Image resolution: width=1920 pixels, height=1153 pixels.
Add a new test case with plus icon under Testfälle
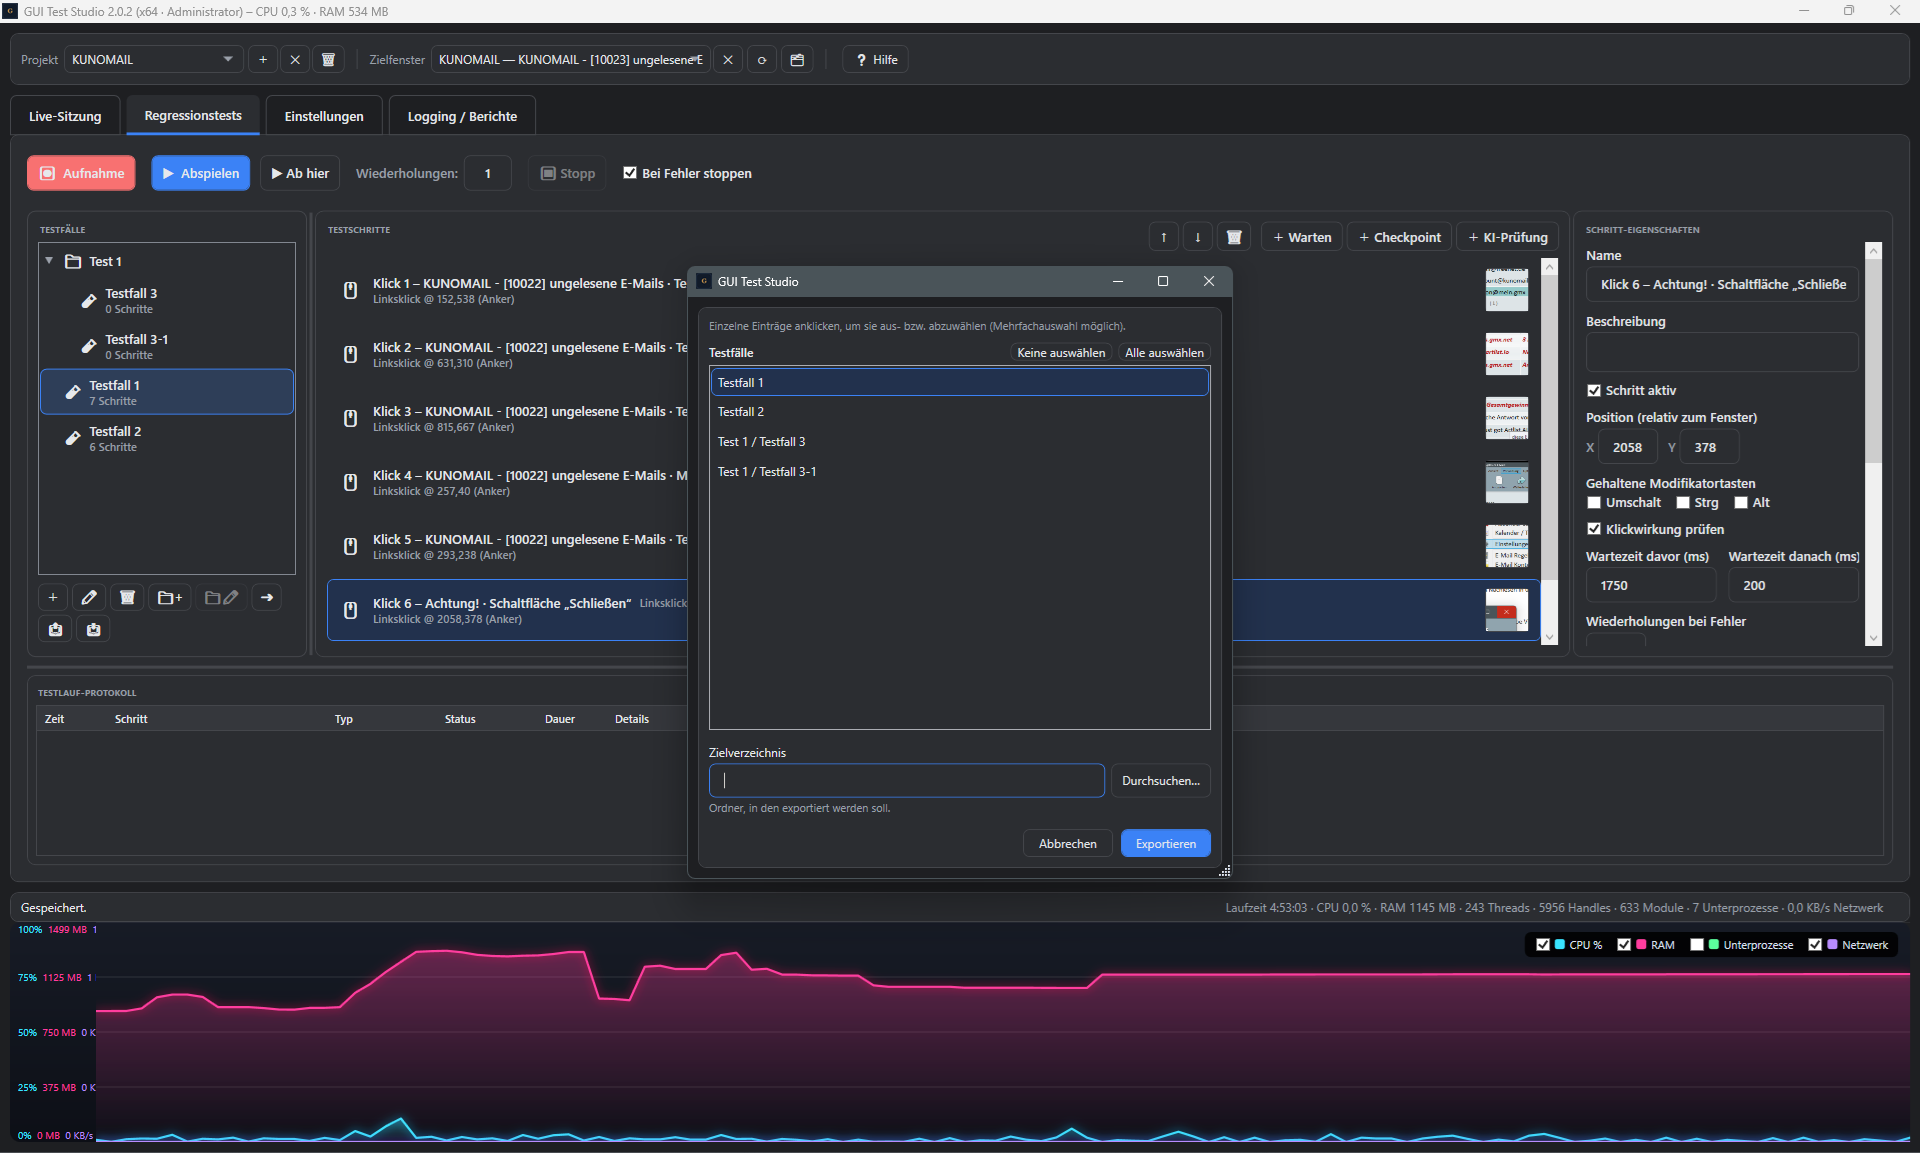(x=53, y=598)
